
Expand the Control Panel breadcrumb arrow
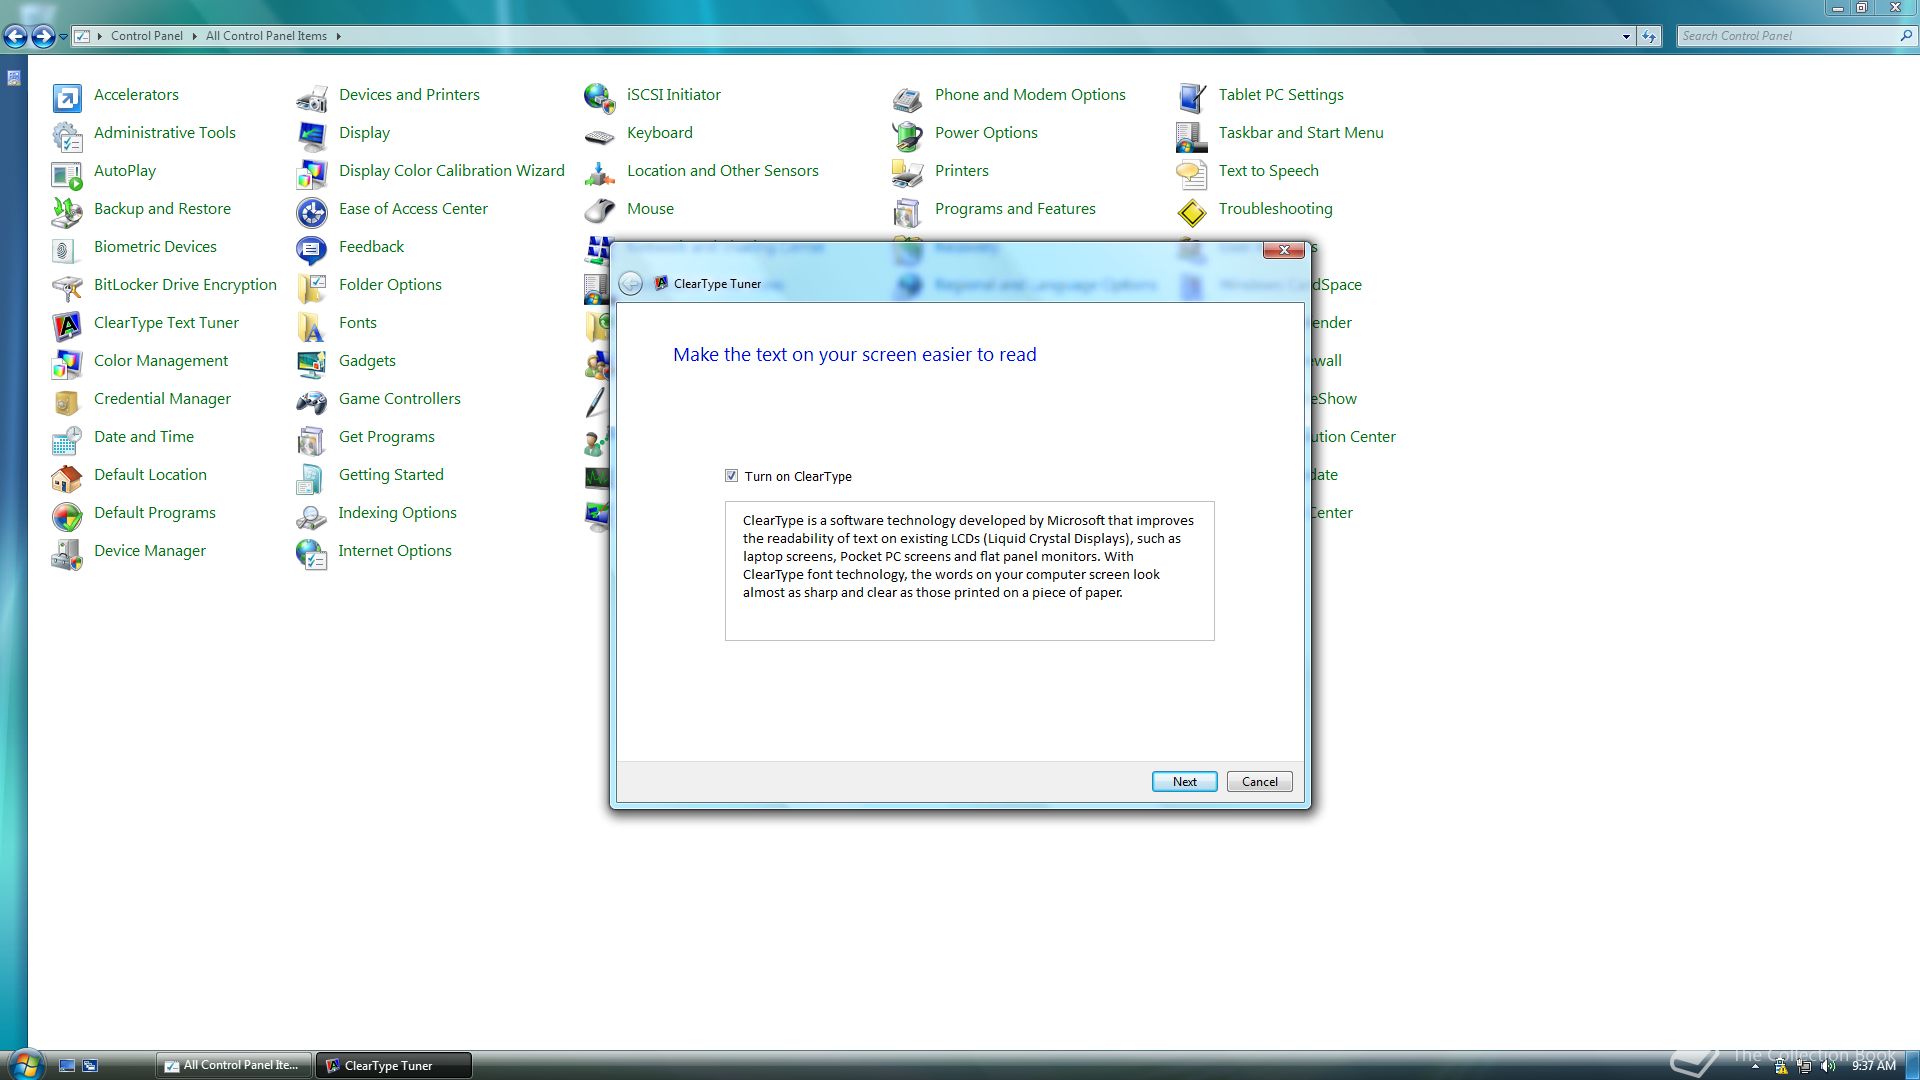194,36
